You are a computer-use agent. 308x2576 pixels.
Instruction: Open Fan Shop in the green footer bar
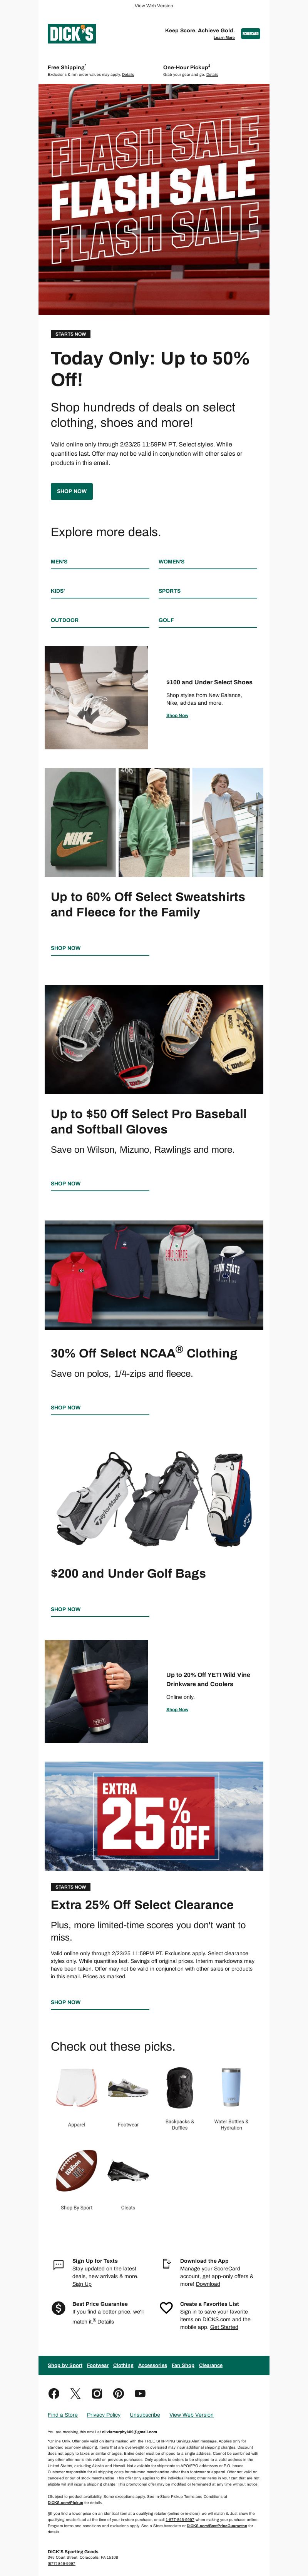(183, 2365)
